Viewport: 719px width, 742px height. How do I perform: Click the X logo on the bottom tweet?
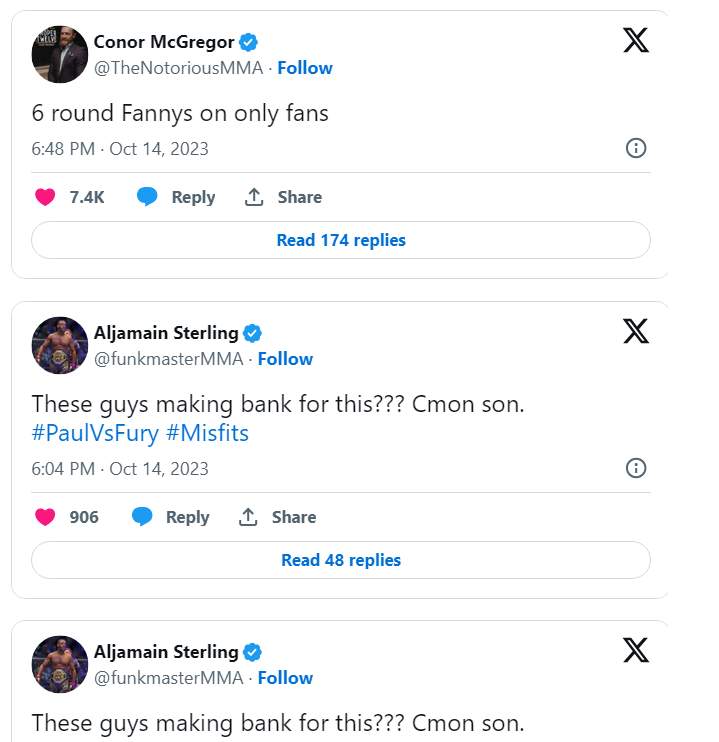(636, 650)
